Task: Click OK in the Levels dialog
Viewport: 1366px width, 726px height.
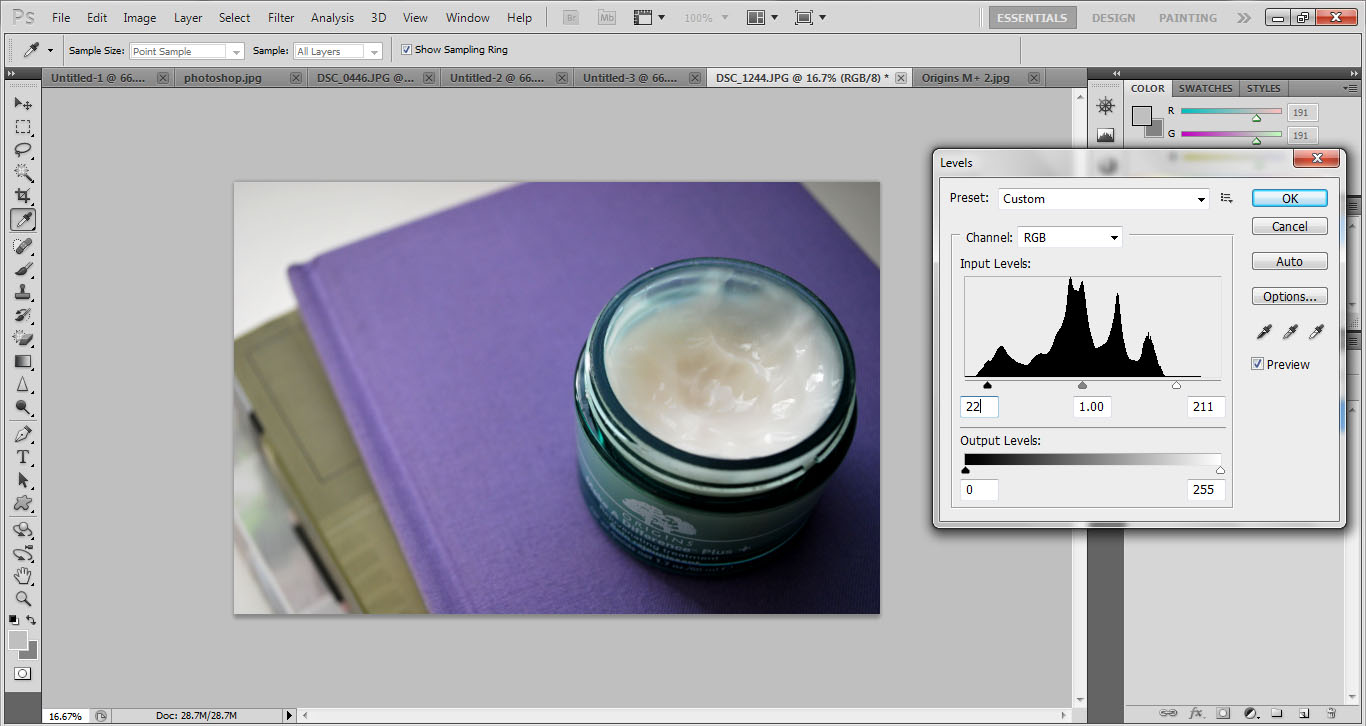Action: click(x=1290, y=198)
